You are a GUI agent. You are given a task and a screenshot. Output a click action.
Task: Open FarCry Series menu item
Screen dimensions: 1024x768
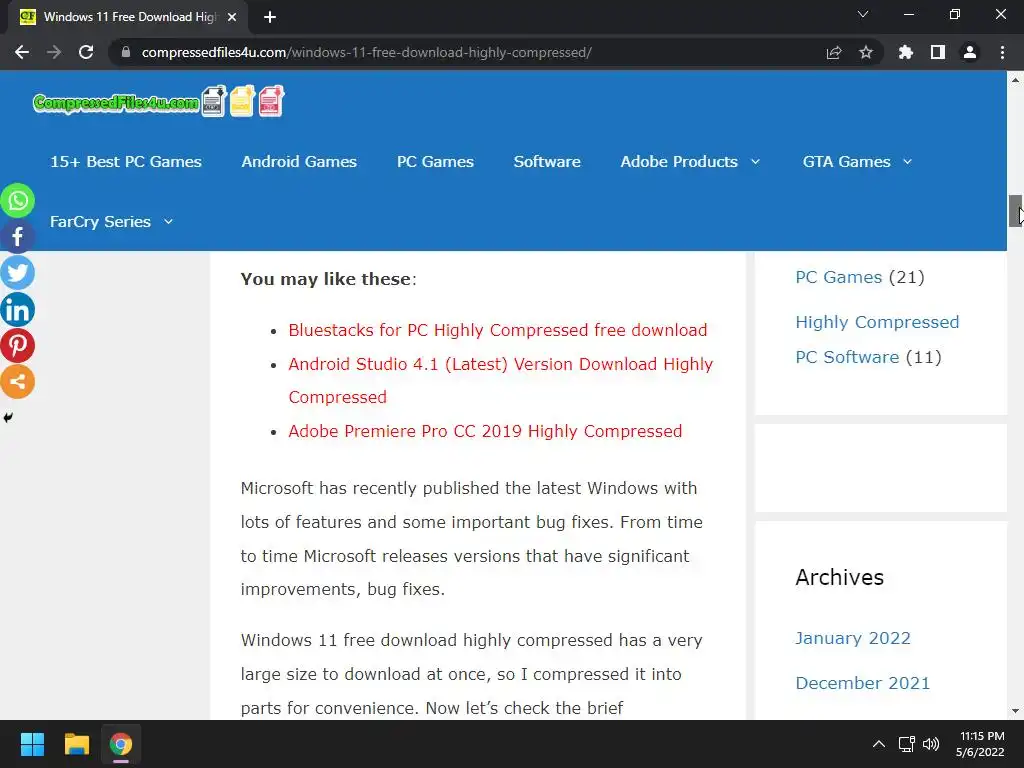pos(101,221)
